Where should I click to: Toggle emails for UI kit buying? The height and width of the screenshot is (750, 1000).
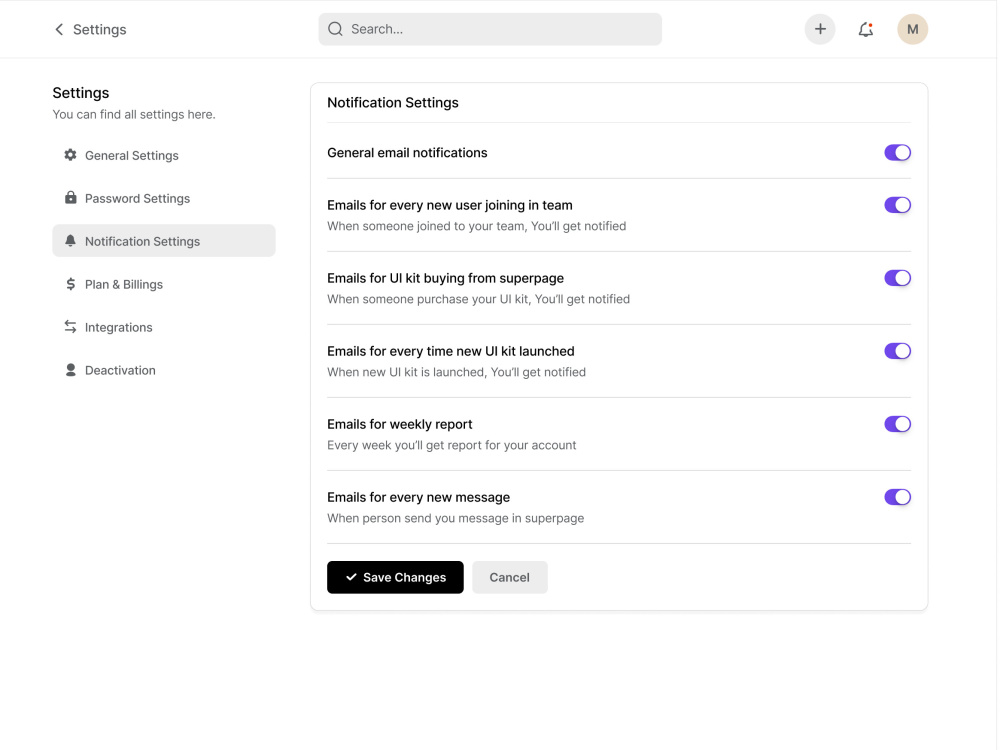[897, 278]
